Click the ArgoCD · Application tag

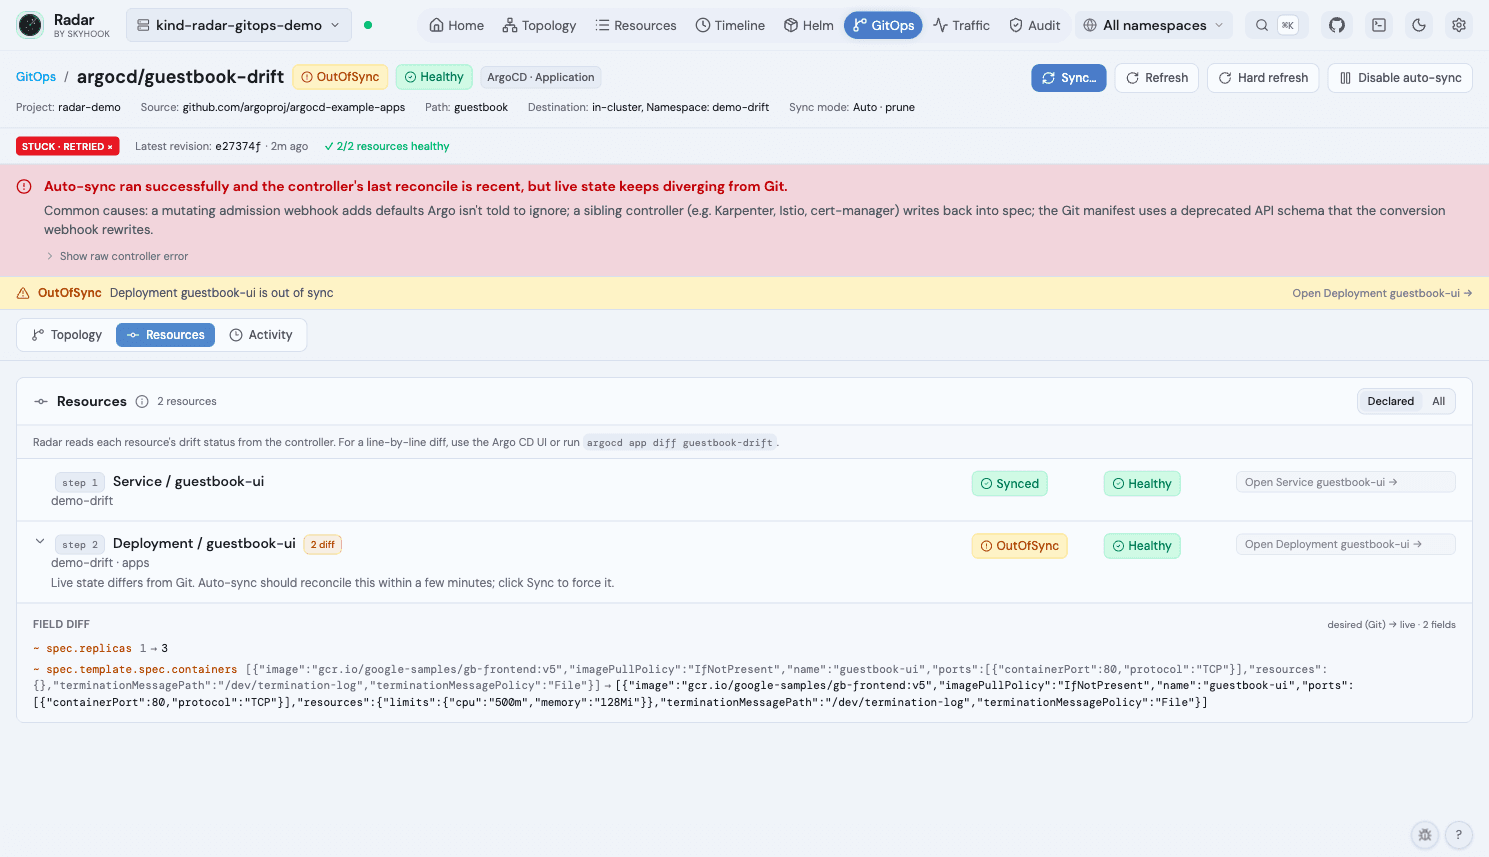click(541, 77)
